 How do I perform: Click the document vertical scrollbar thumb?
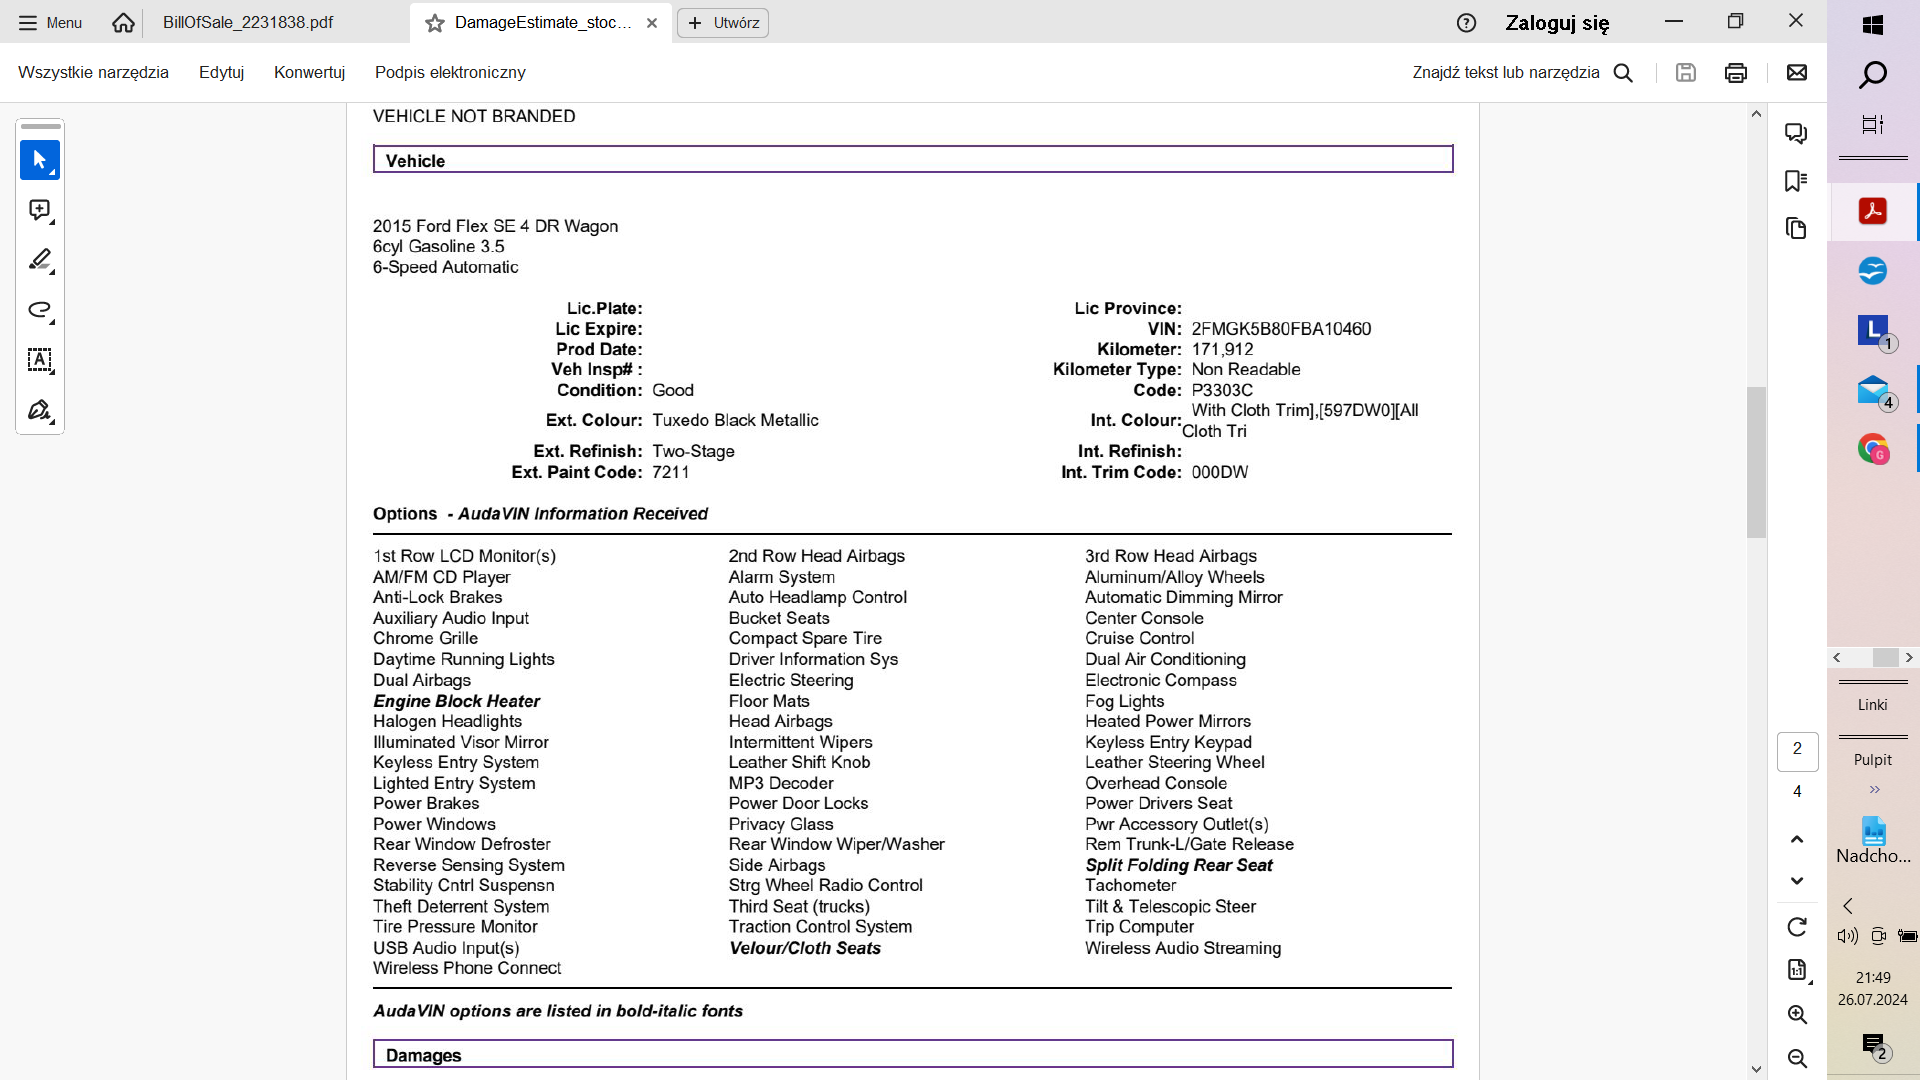click(1756, 462)
